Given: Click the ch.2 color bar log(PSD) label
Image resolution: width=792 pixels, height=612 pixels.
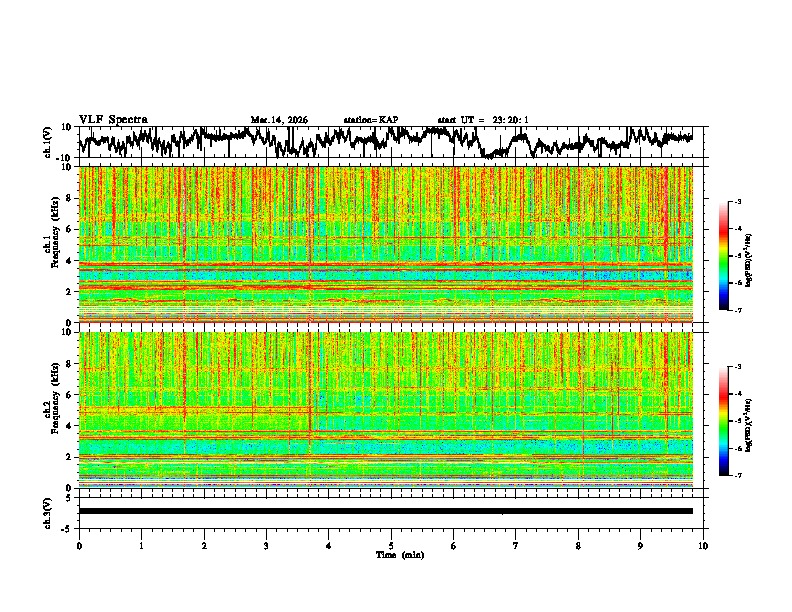Looking at the screenshot, I should 749,425.
